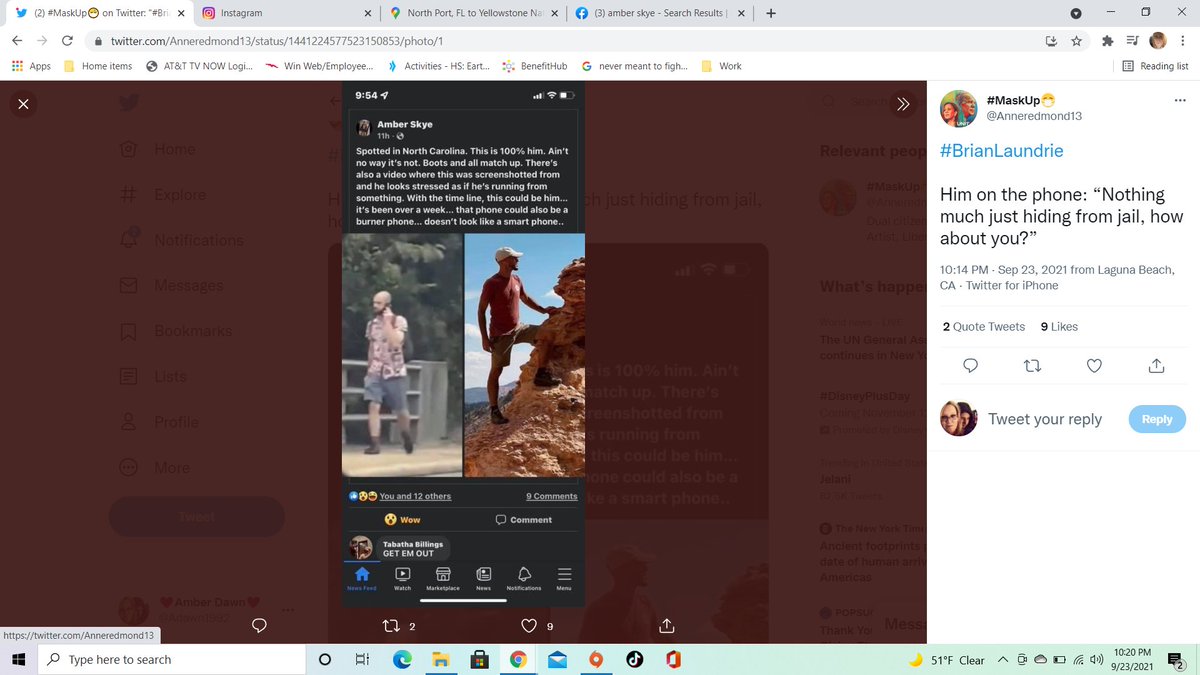
Task: Open a new browser tab with the plus button
Action: (x=770, y=13)
